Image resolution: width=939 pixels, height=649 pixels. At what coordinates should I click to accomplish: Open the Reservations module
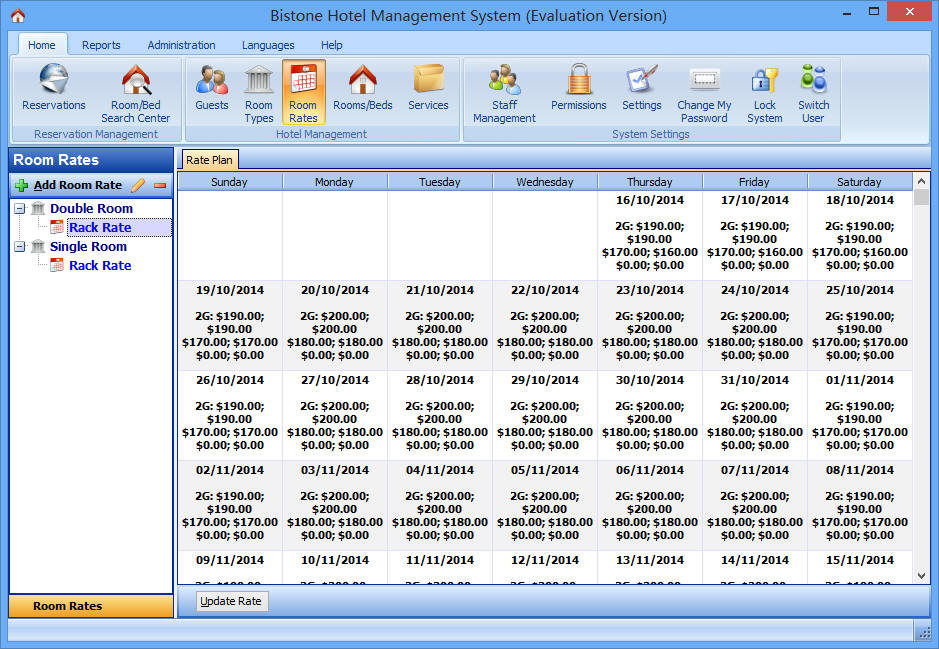[54, 87]
